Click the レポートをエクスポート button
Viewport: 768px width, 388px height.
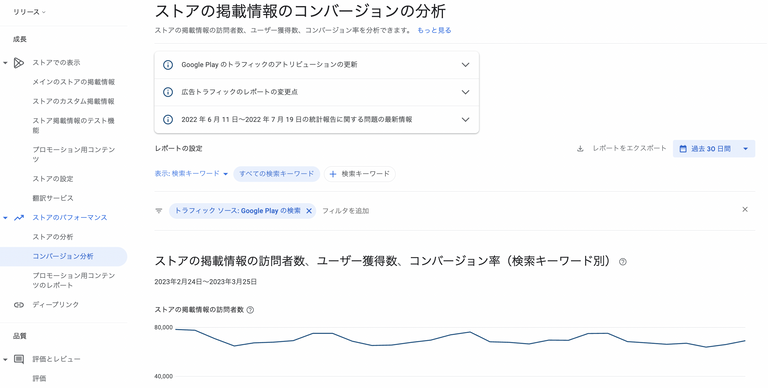pyautogui.click(x=622, y=148)
